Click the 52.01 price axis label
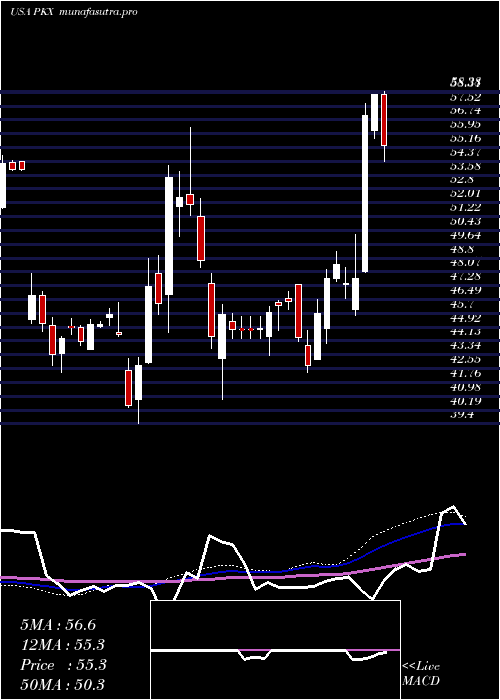500x700 pixels. click(465, 193)
